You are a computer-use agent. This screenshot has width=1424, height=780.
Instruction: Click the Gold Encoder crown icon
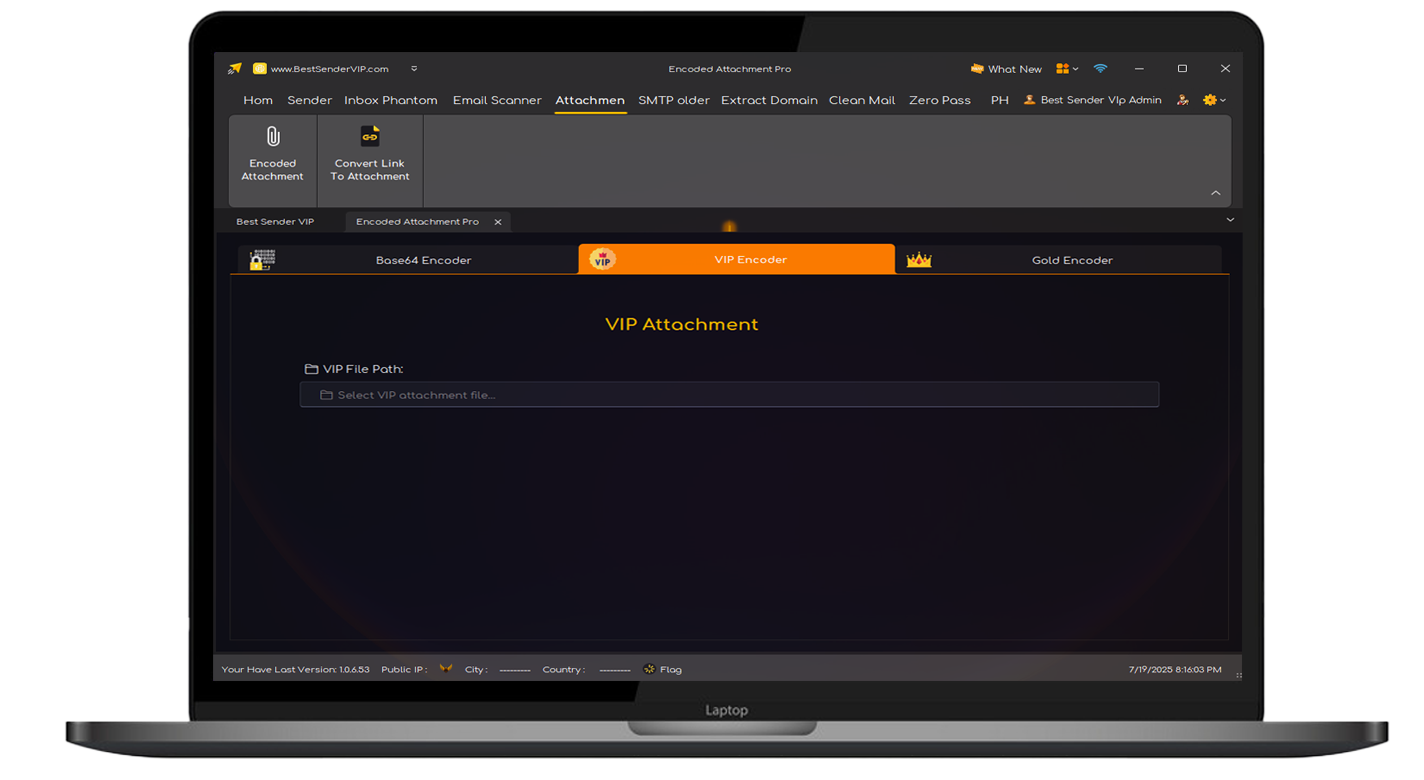(x=919, y=260)
